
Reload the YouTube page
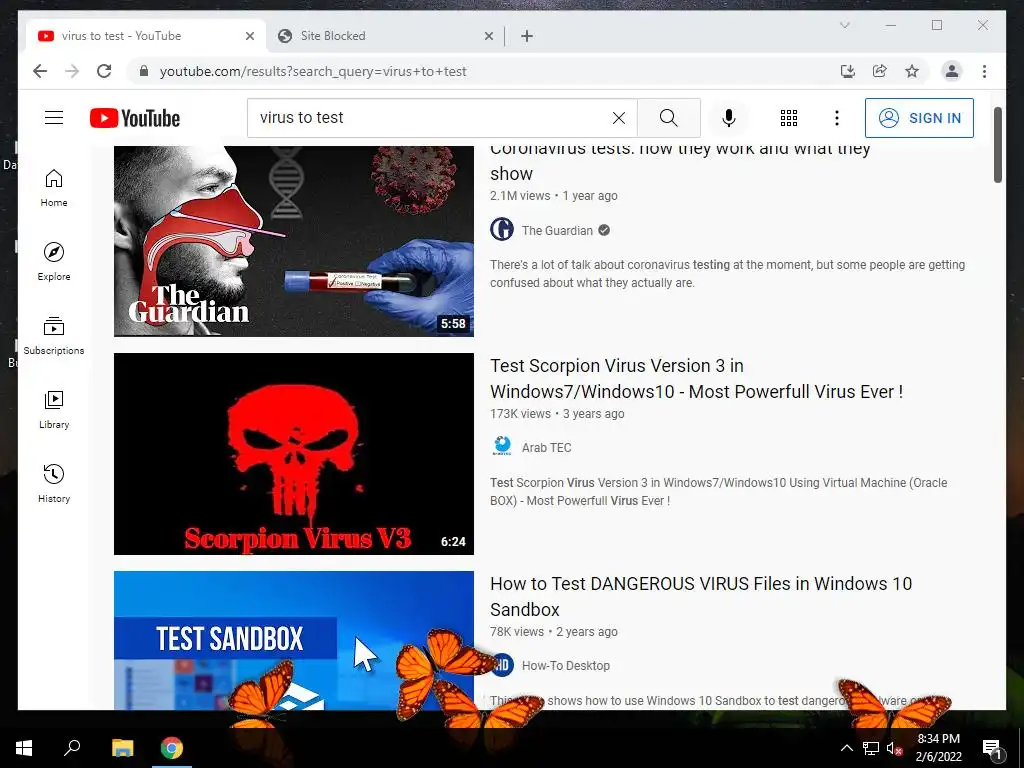[104, 71]
